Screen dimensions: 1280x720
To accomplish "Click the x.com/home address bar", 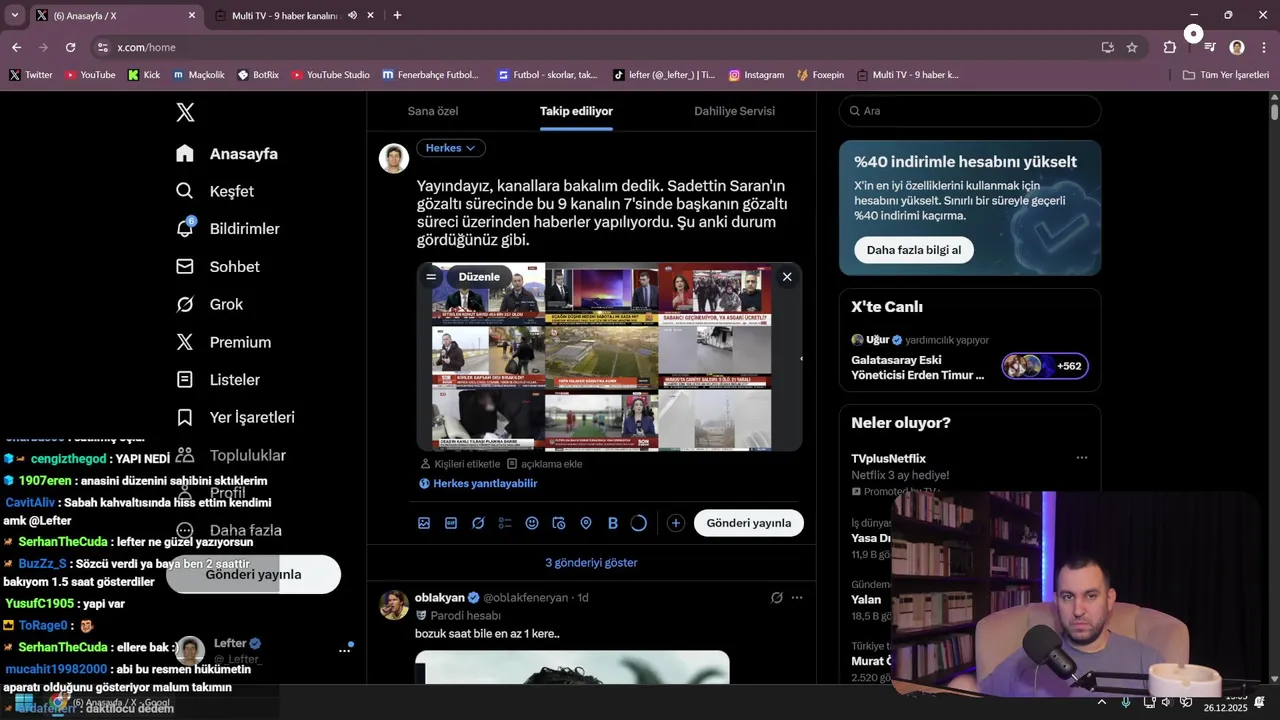I will tap(600, 47).
